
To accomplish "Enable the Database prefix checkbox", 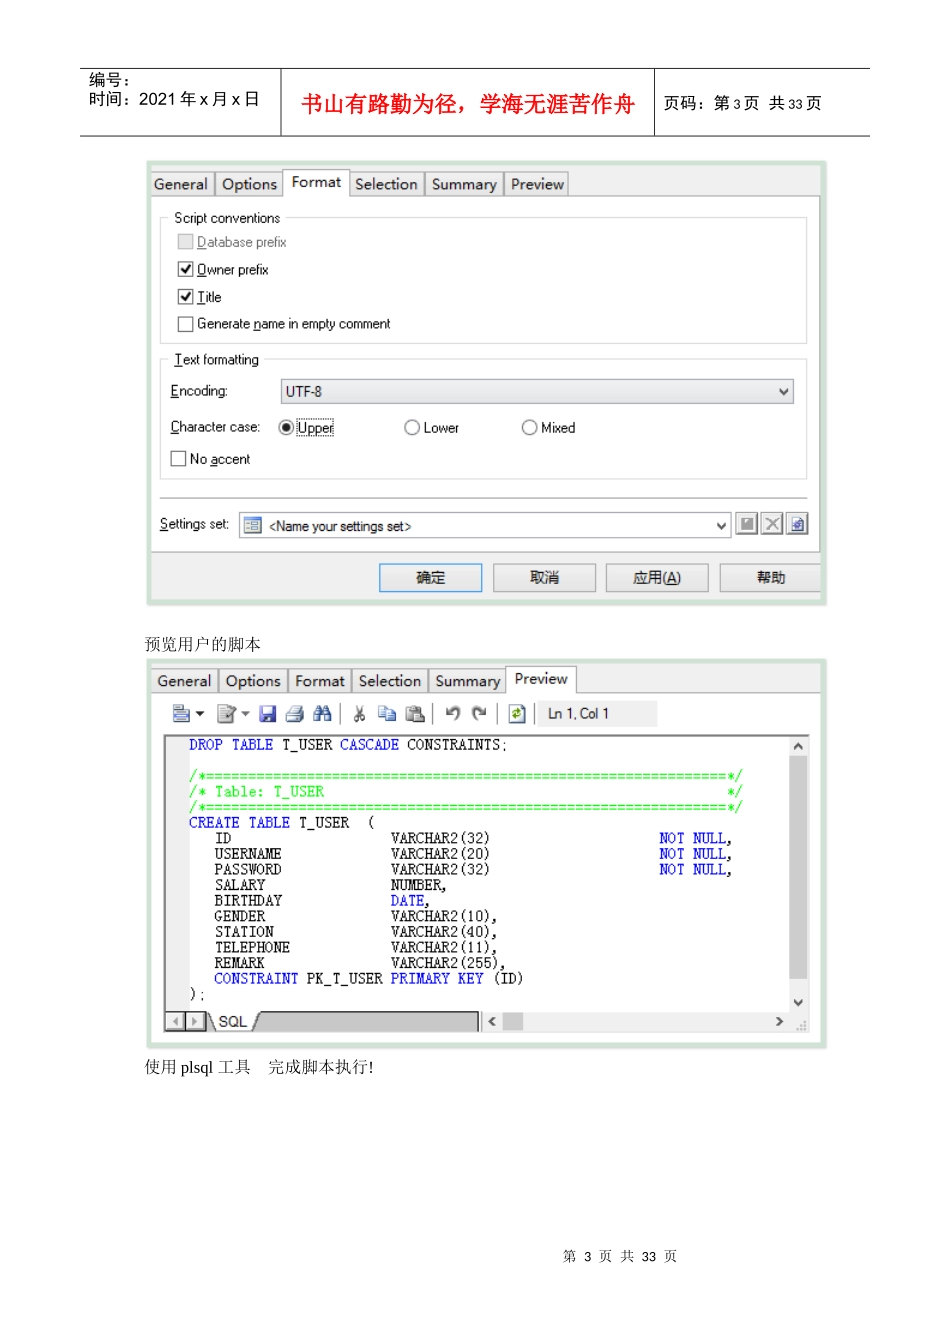I will 185,242.
